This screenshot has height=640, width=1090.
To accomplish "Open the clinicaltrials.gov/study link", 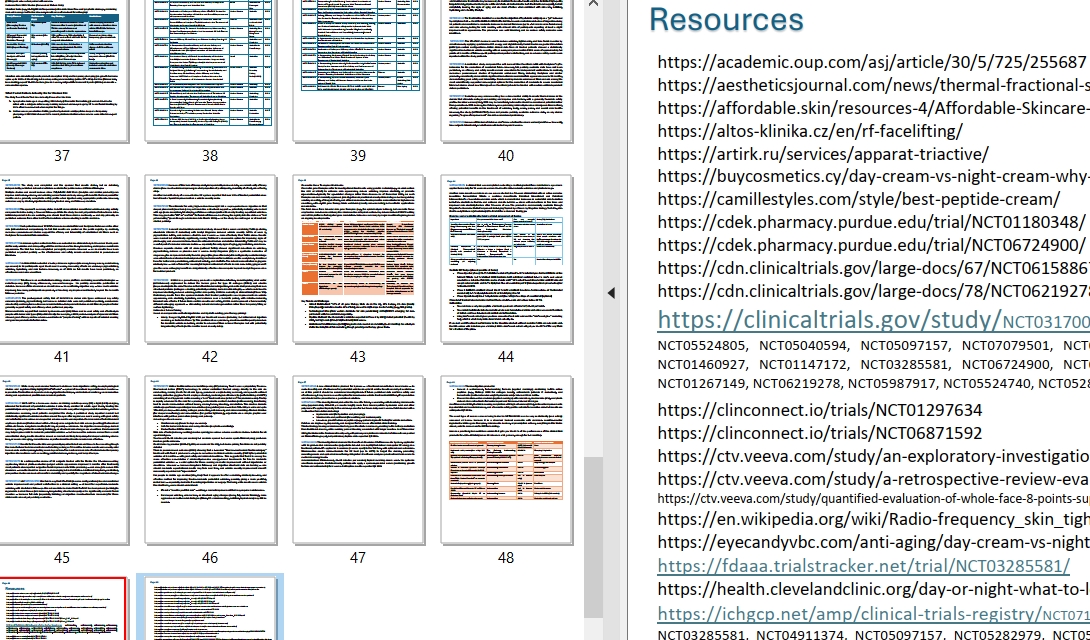I will click(829, 320).
